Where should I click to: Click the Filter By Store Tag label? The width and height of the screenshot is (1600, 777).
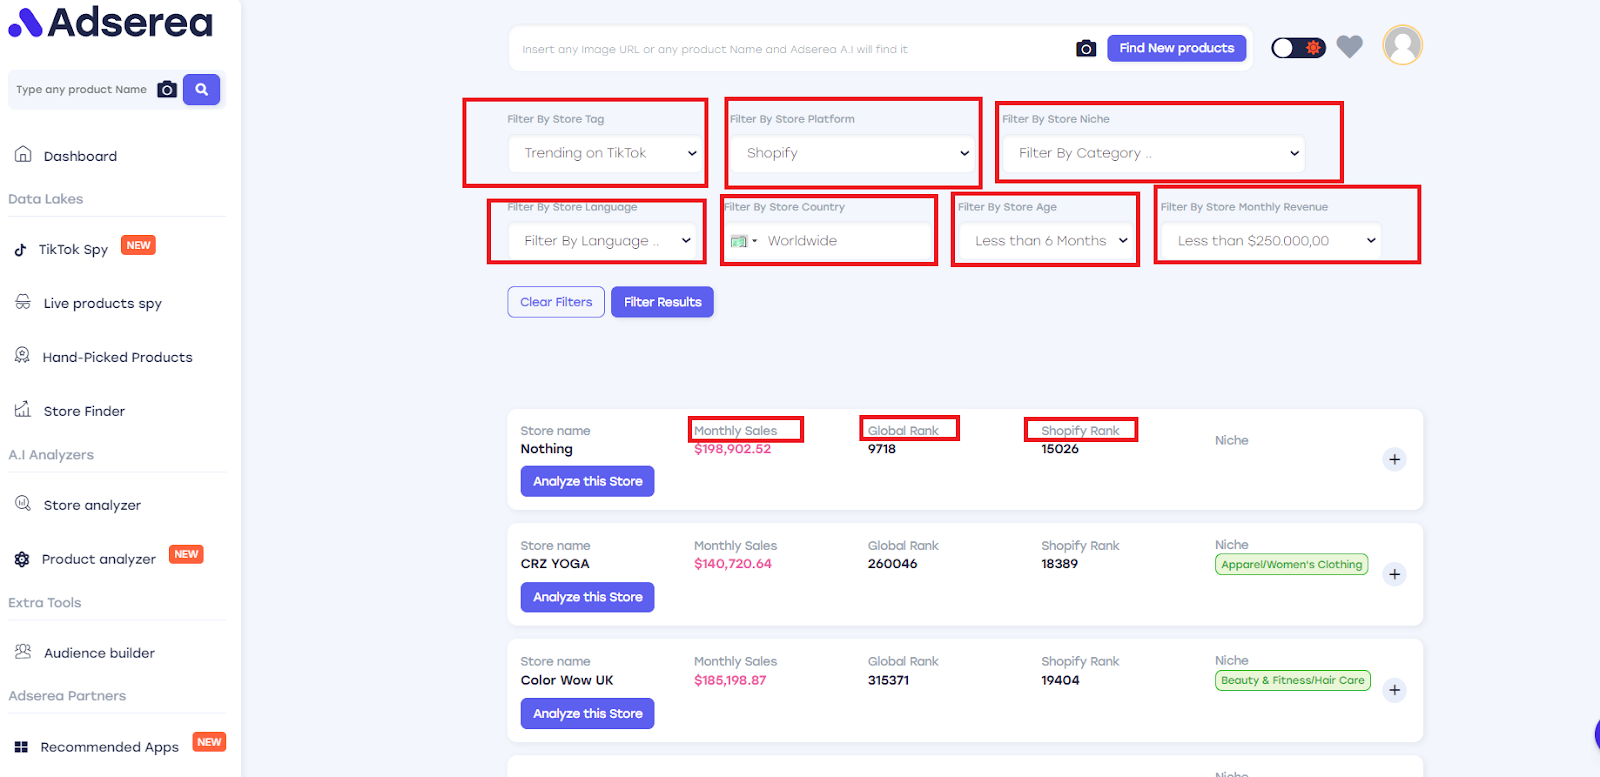tap(556, 119)
